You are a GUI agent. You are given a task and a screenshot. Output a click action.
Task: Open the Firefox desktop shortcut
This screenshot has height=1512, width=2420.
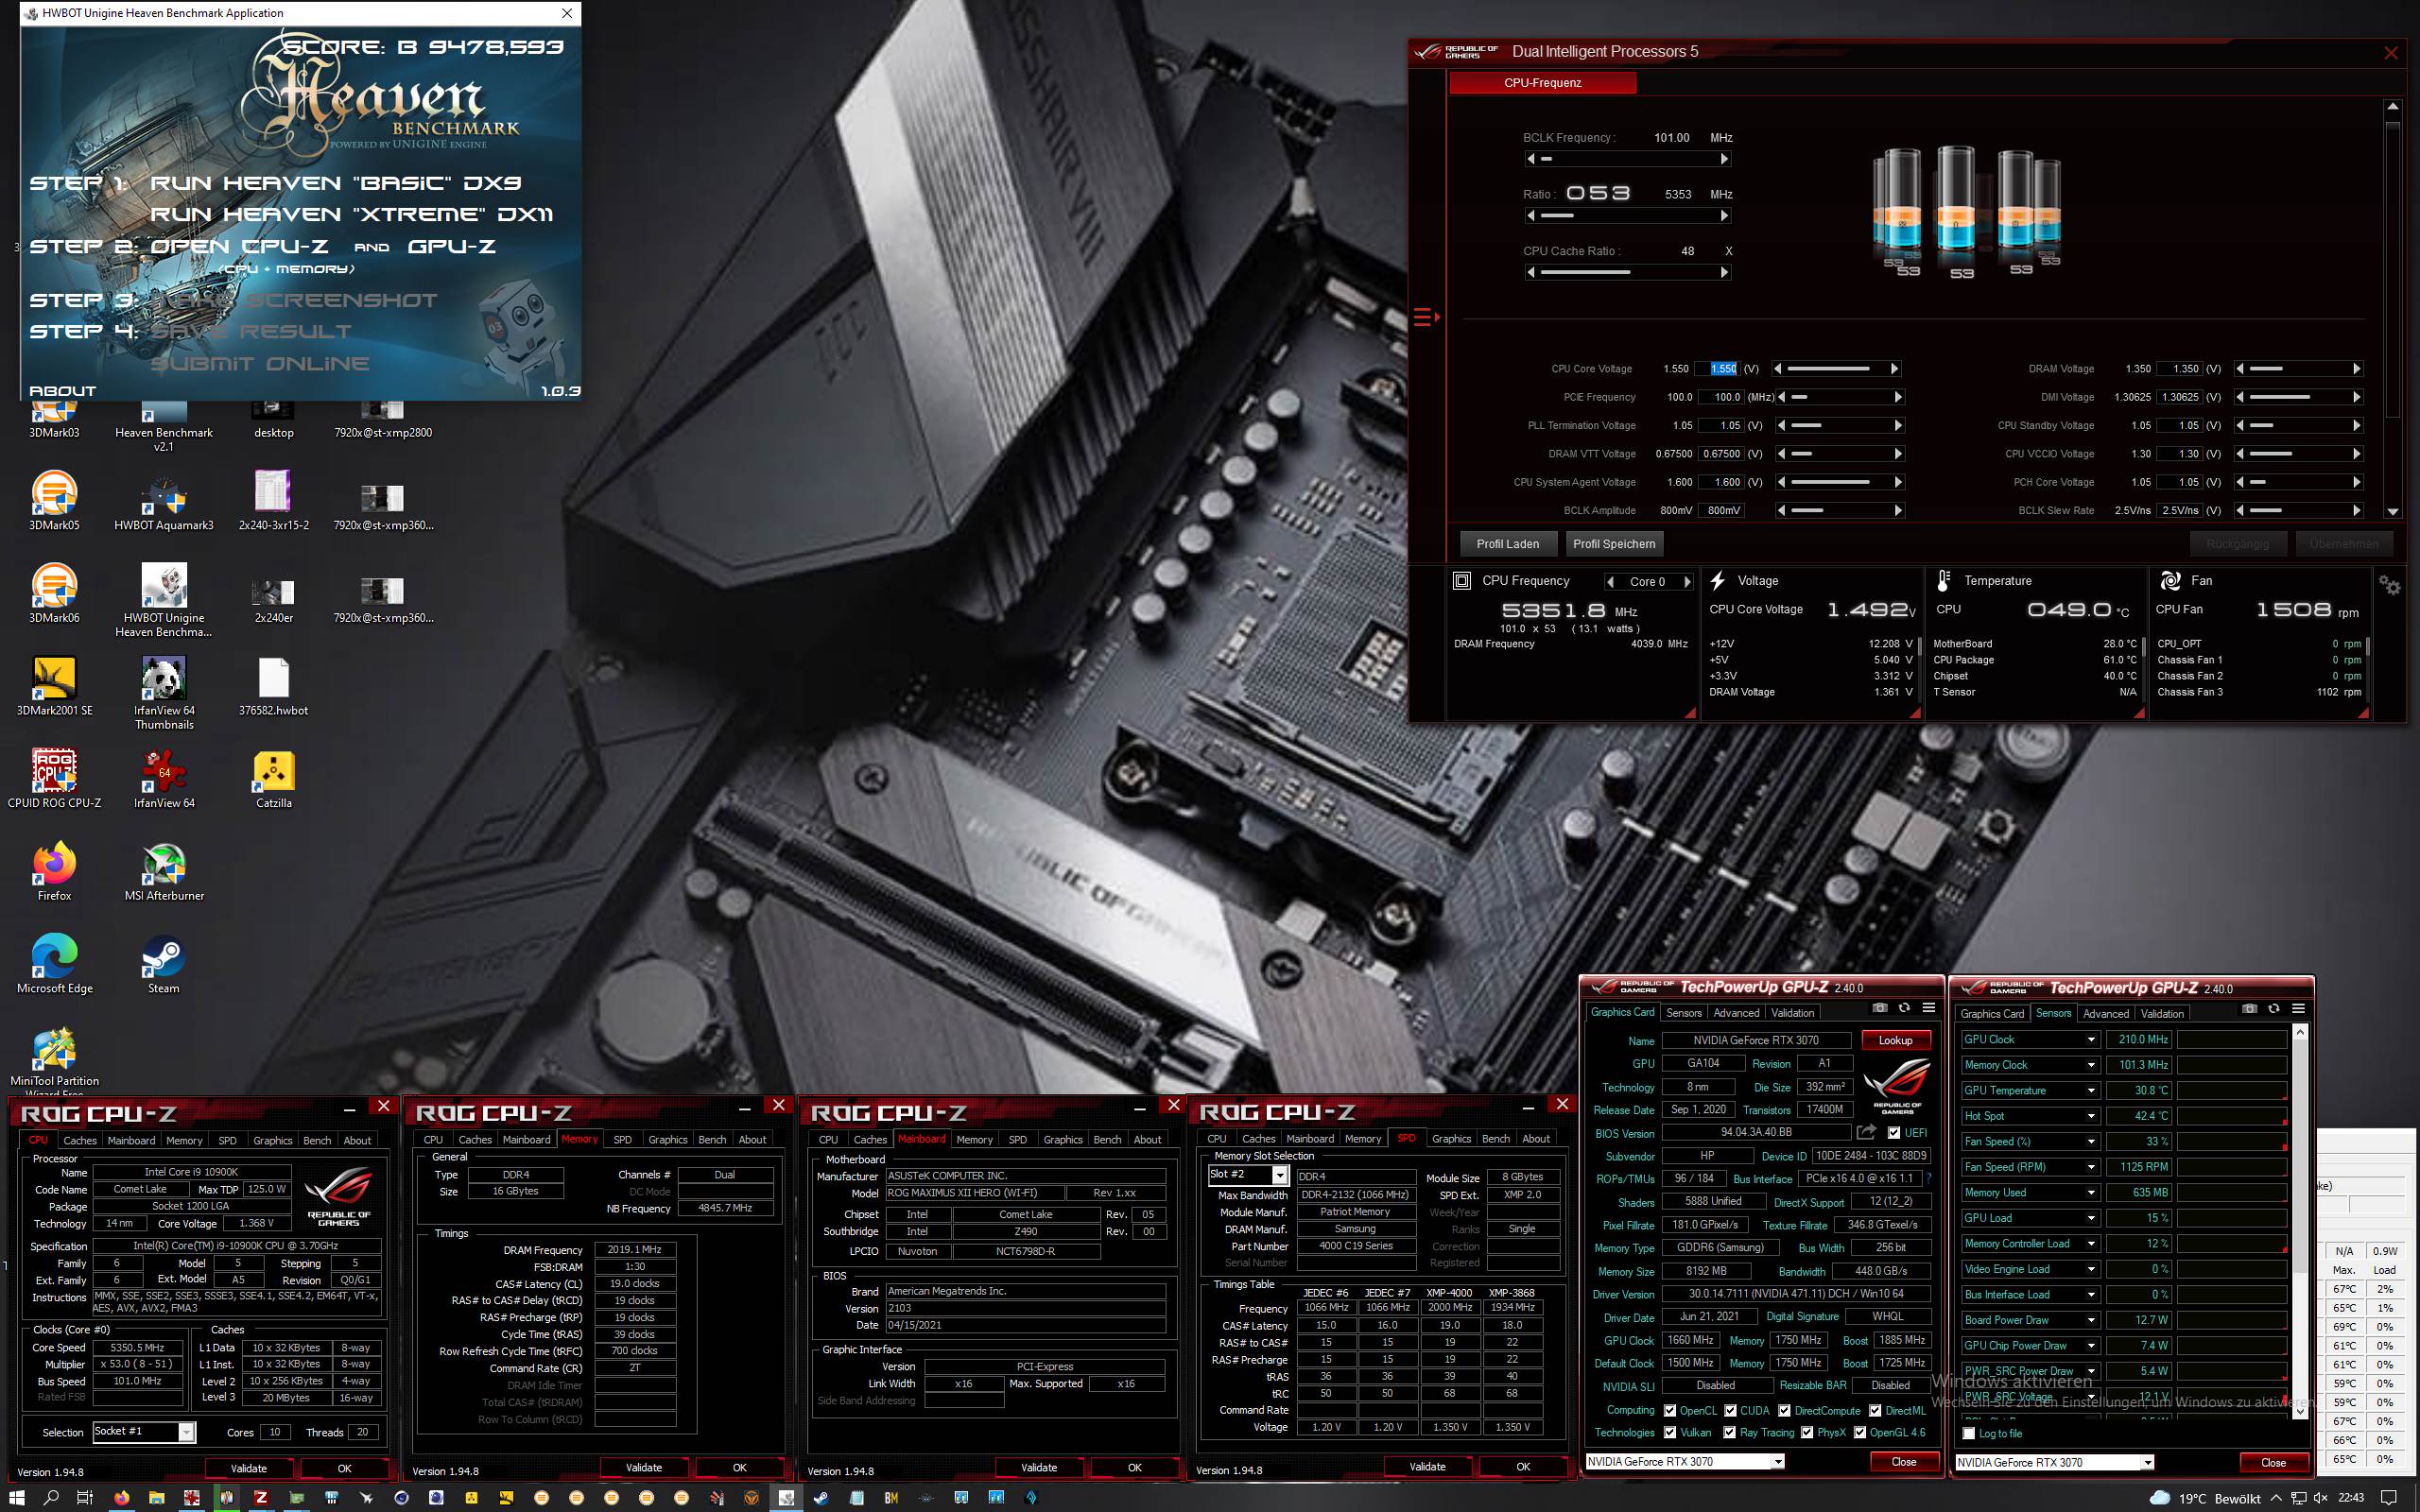pos(54,871)
